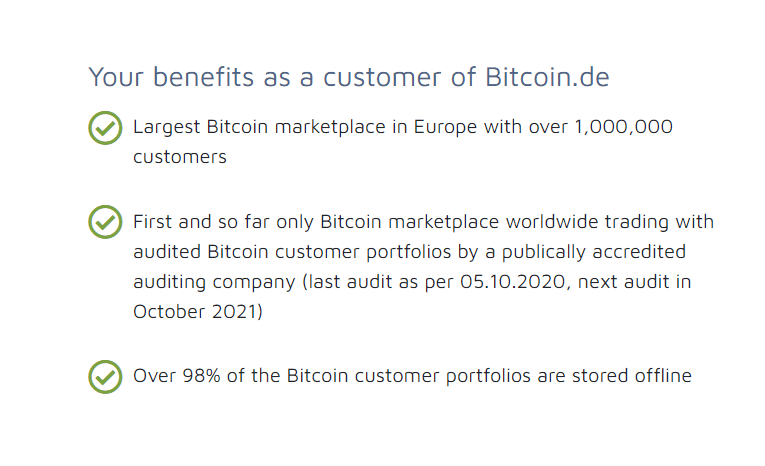The height and width of the screenshot is (466, 765).
Task: Click the 'next audit in' text
Action: (x=635, y=281)
